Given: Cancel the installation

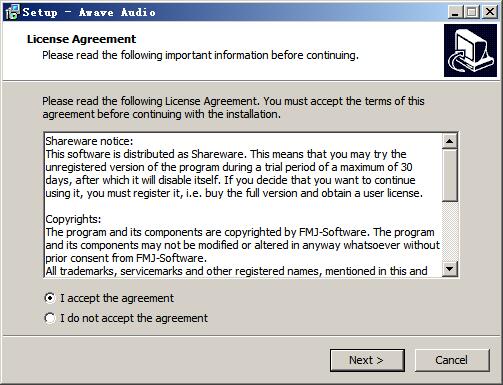Looking at the screenshot, I should point(452,360).
